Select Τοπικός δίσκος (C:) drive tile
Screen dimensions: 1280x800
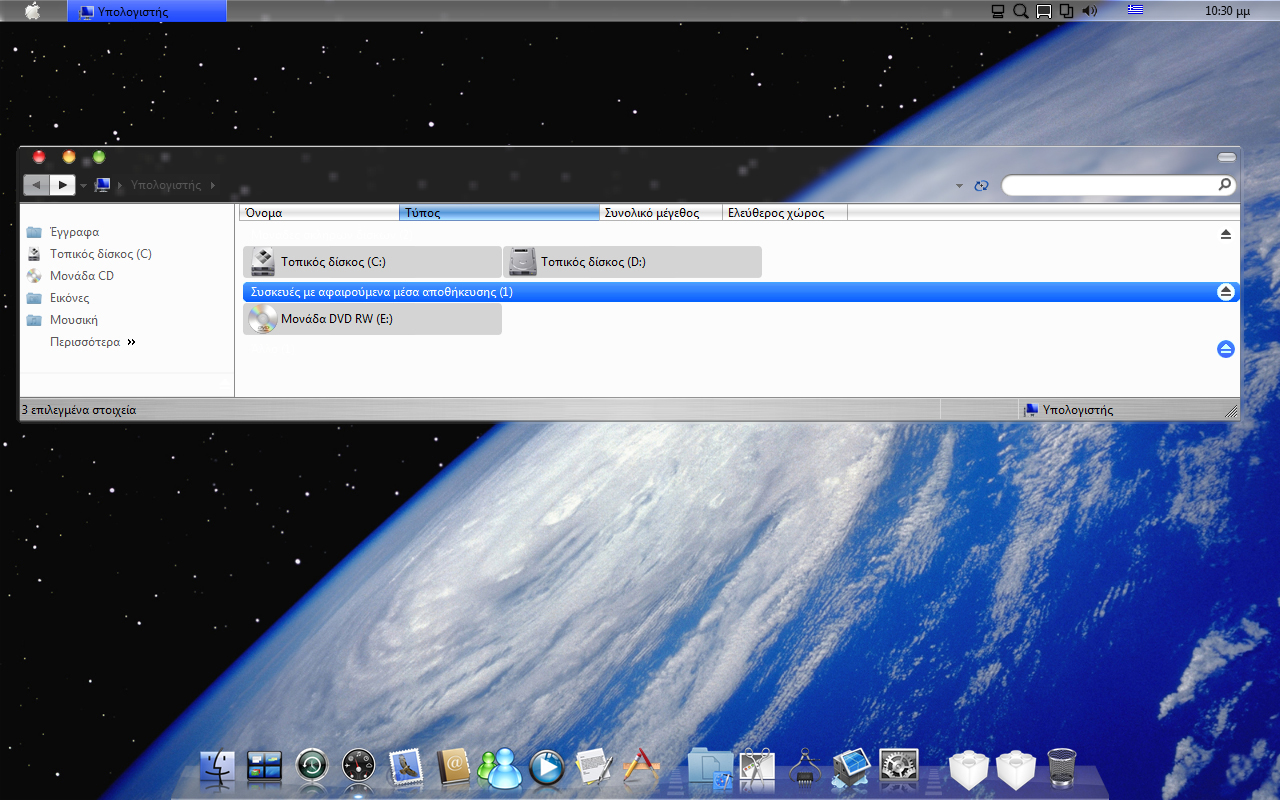tap(372, 262)
